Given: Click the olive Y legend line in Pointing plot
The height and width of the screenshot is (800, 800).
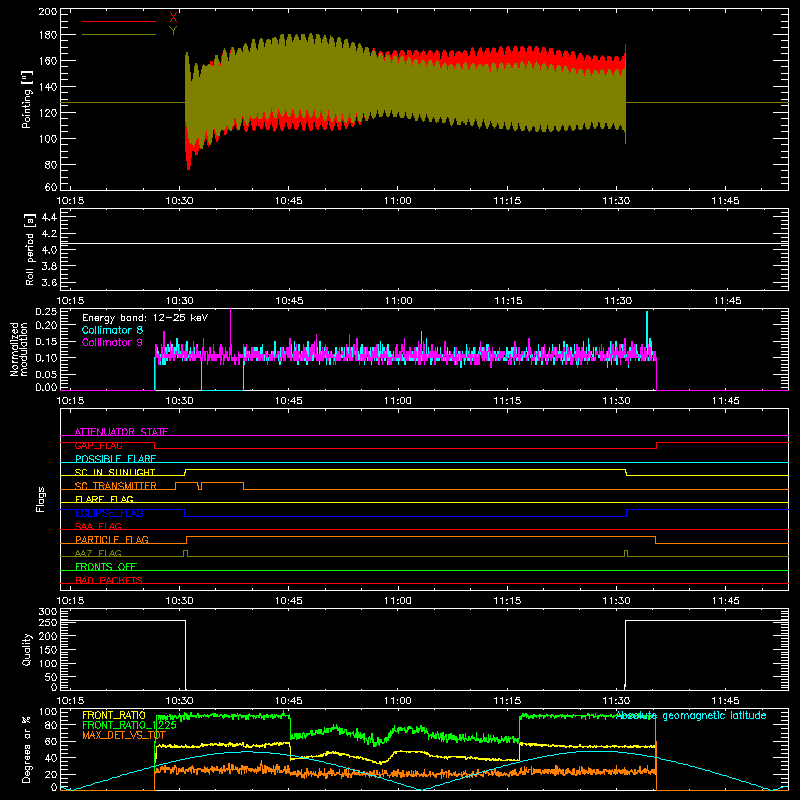Looking at the screenshot, I should (119, 35).
